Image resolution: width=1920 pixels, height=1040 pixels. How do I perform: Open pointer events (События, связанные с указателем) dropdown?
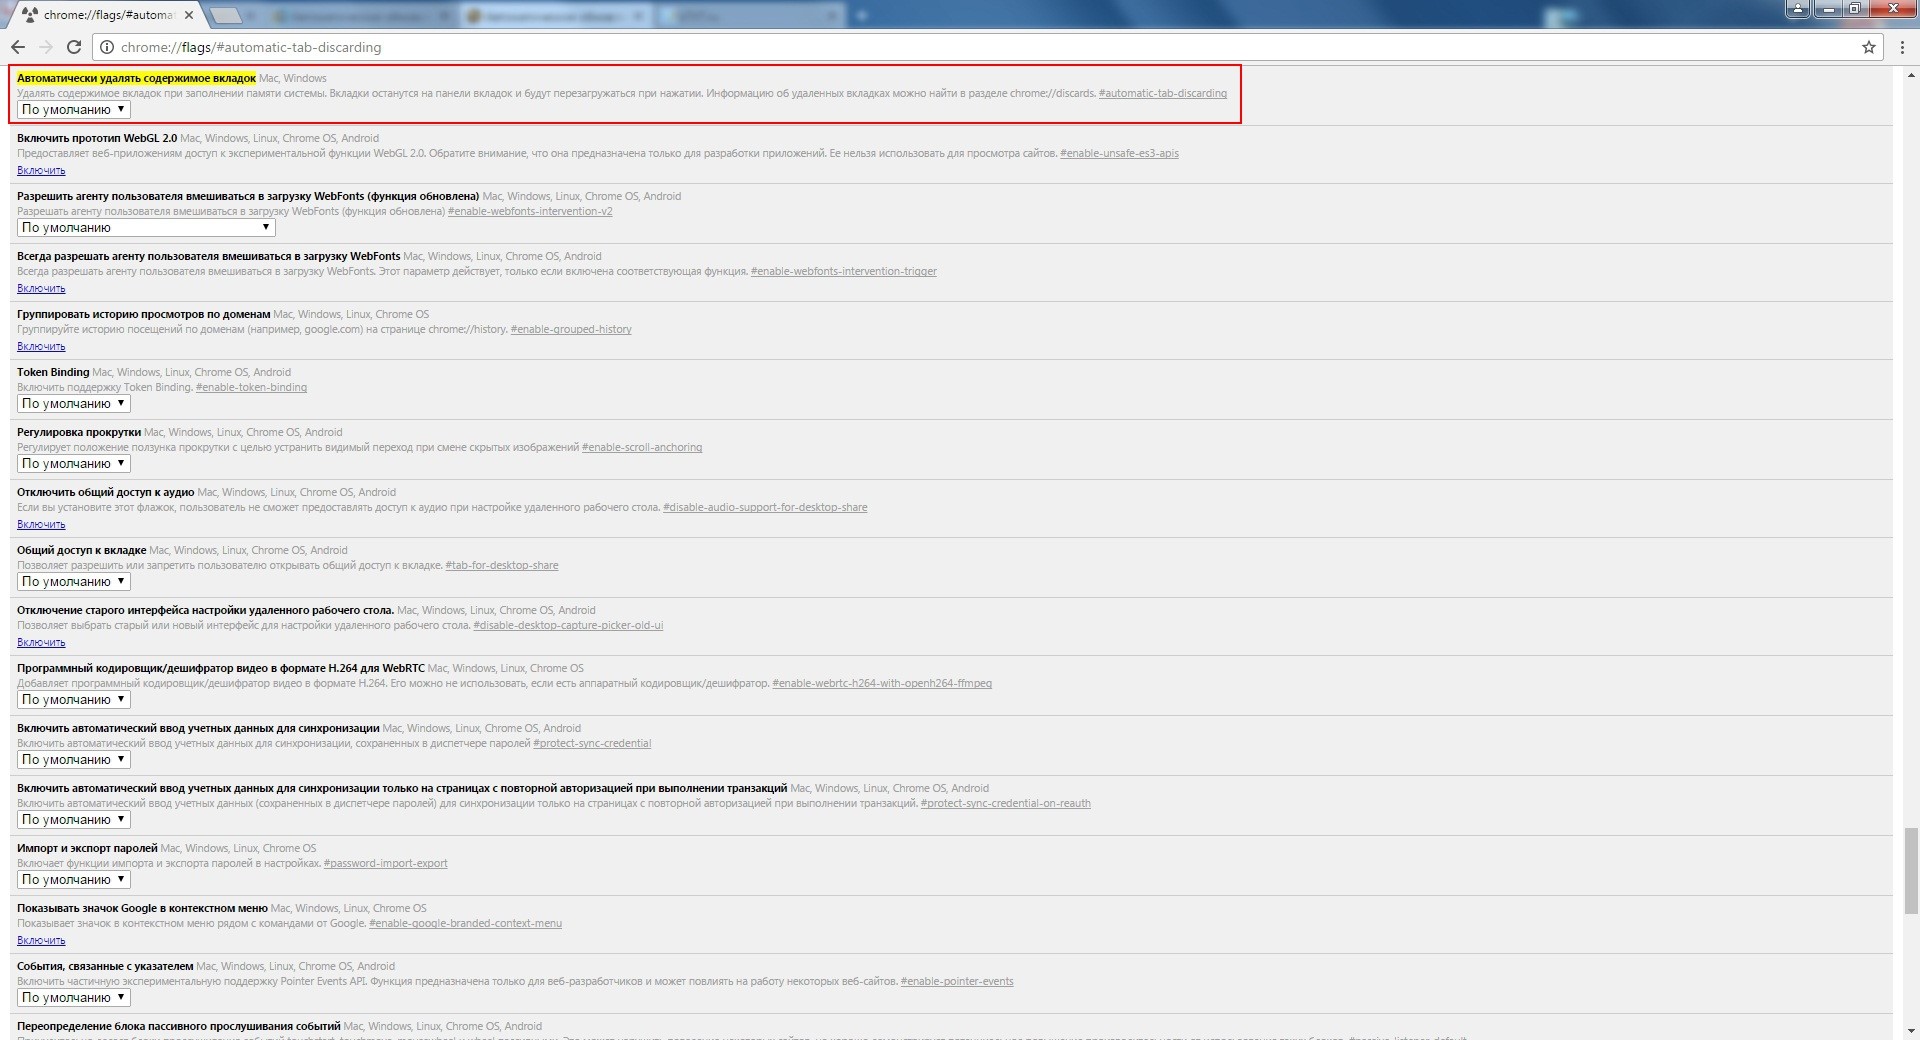point(74,998)
